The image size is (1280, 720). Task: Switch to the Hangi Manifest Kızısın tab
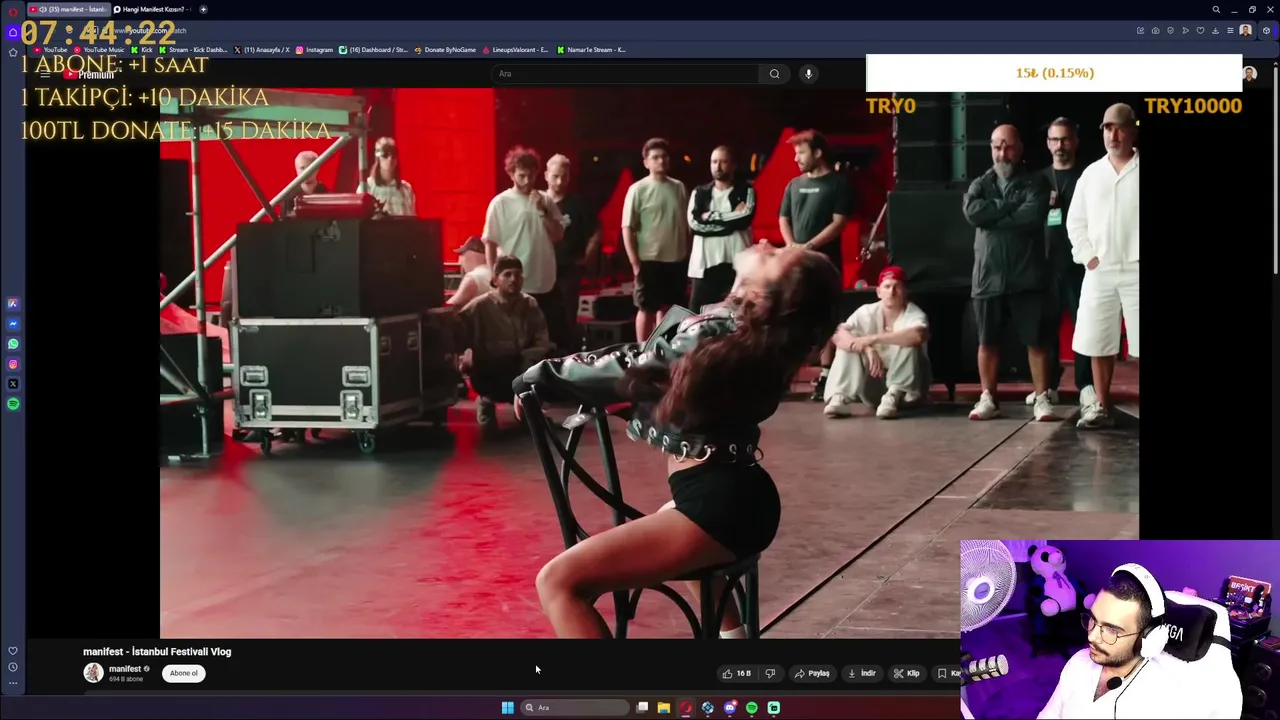pos(150,9)
